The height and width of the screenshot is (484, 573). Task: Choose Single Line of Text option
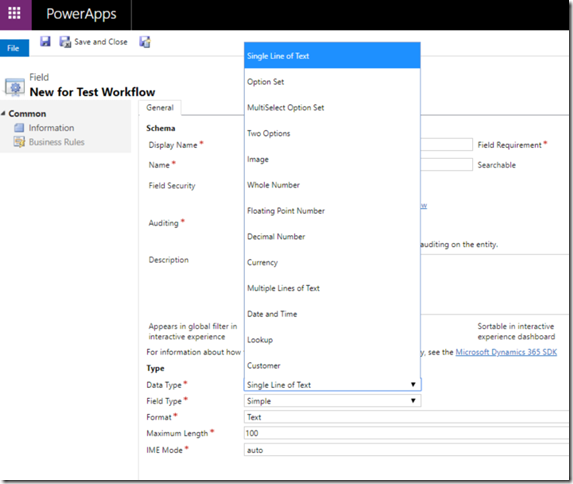[x=332, y=56]
